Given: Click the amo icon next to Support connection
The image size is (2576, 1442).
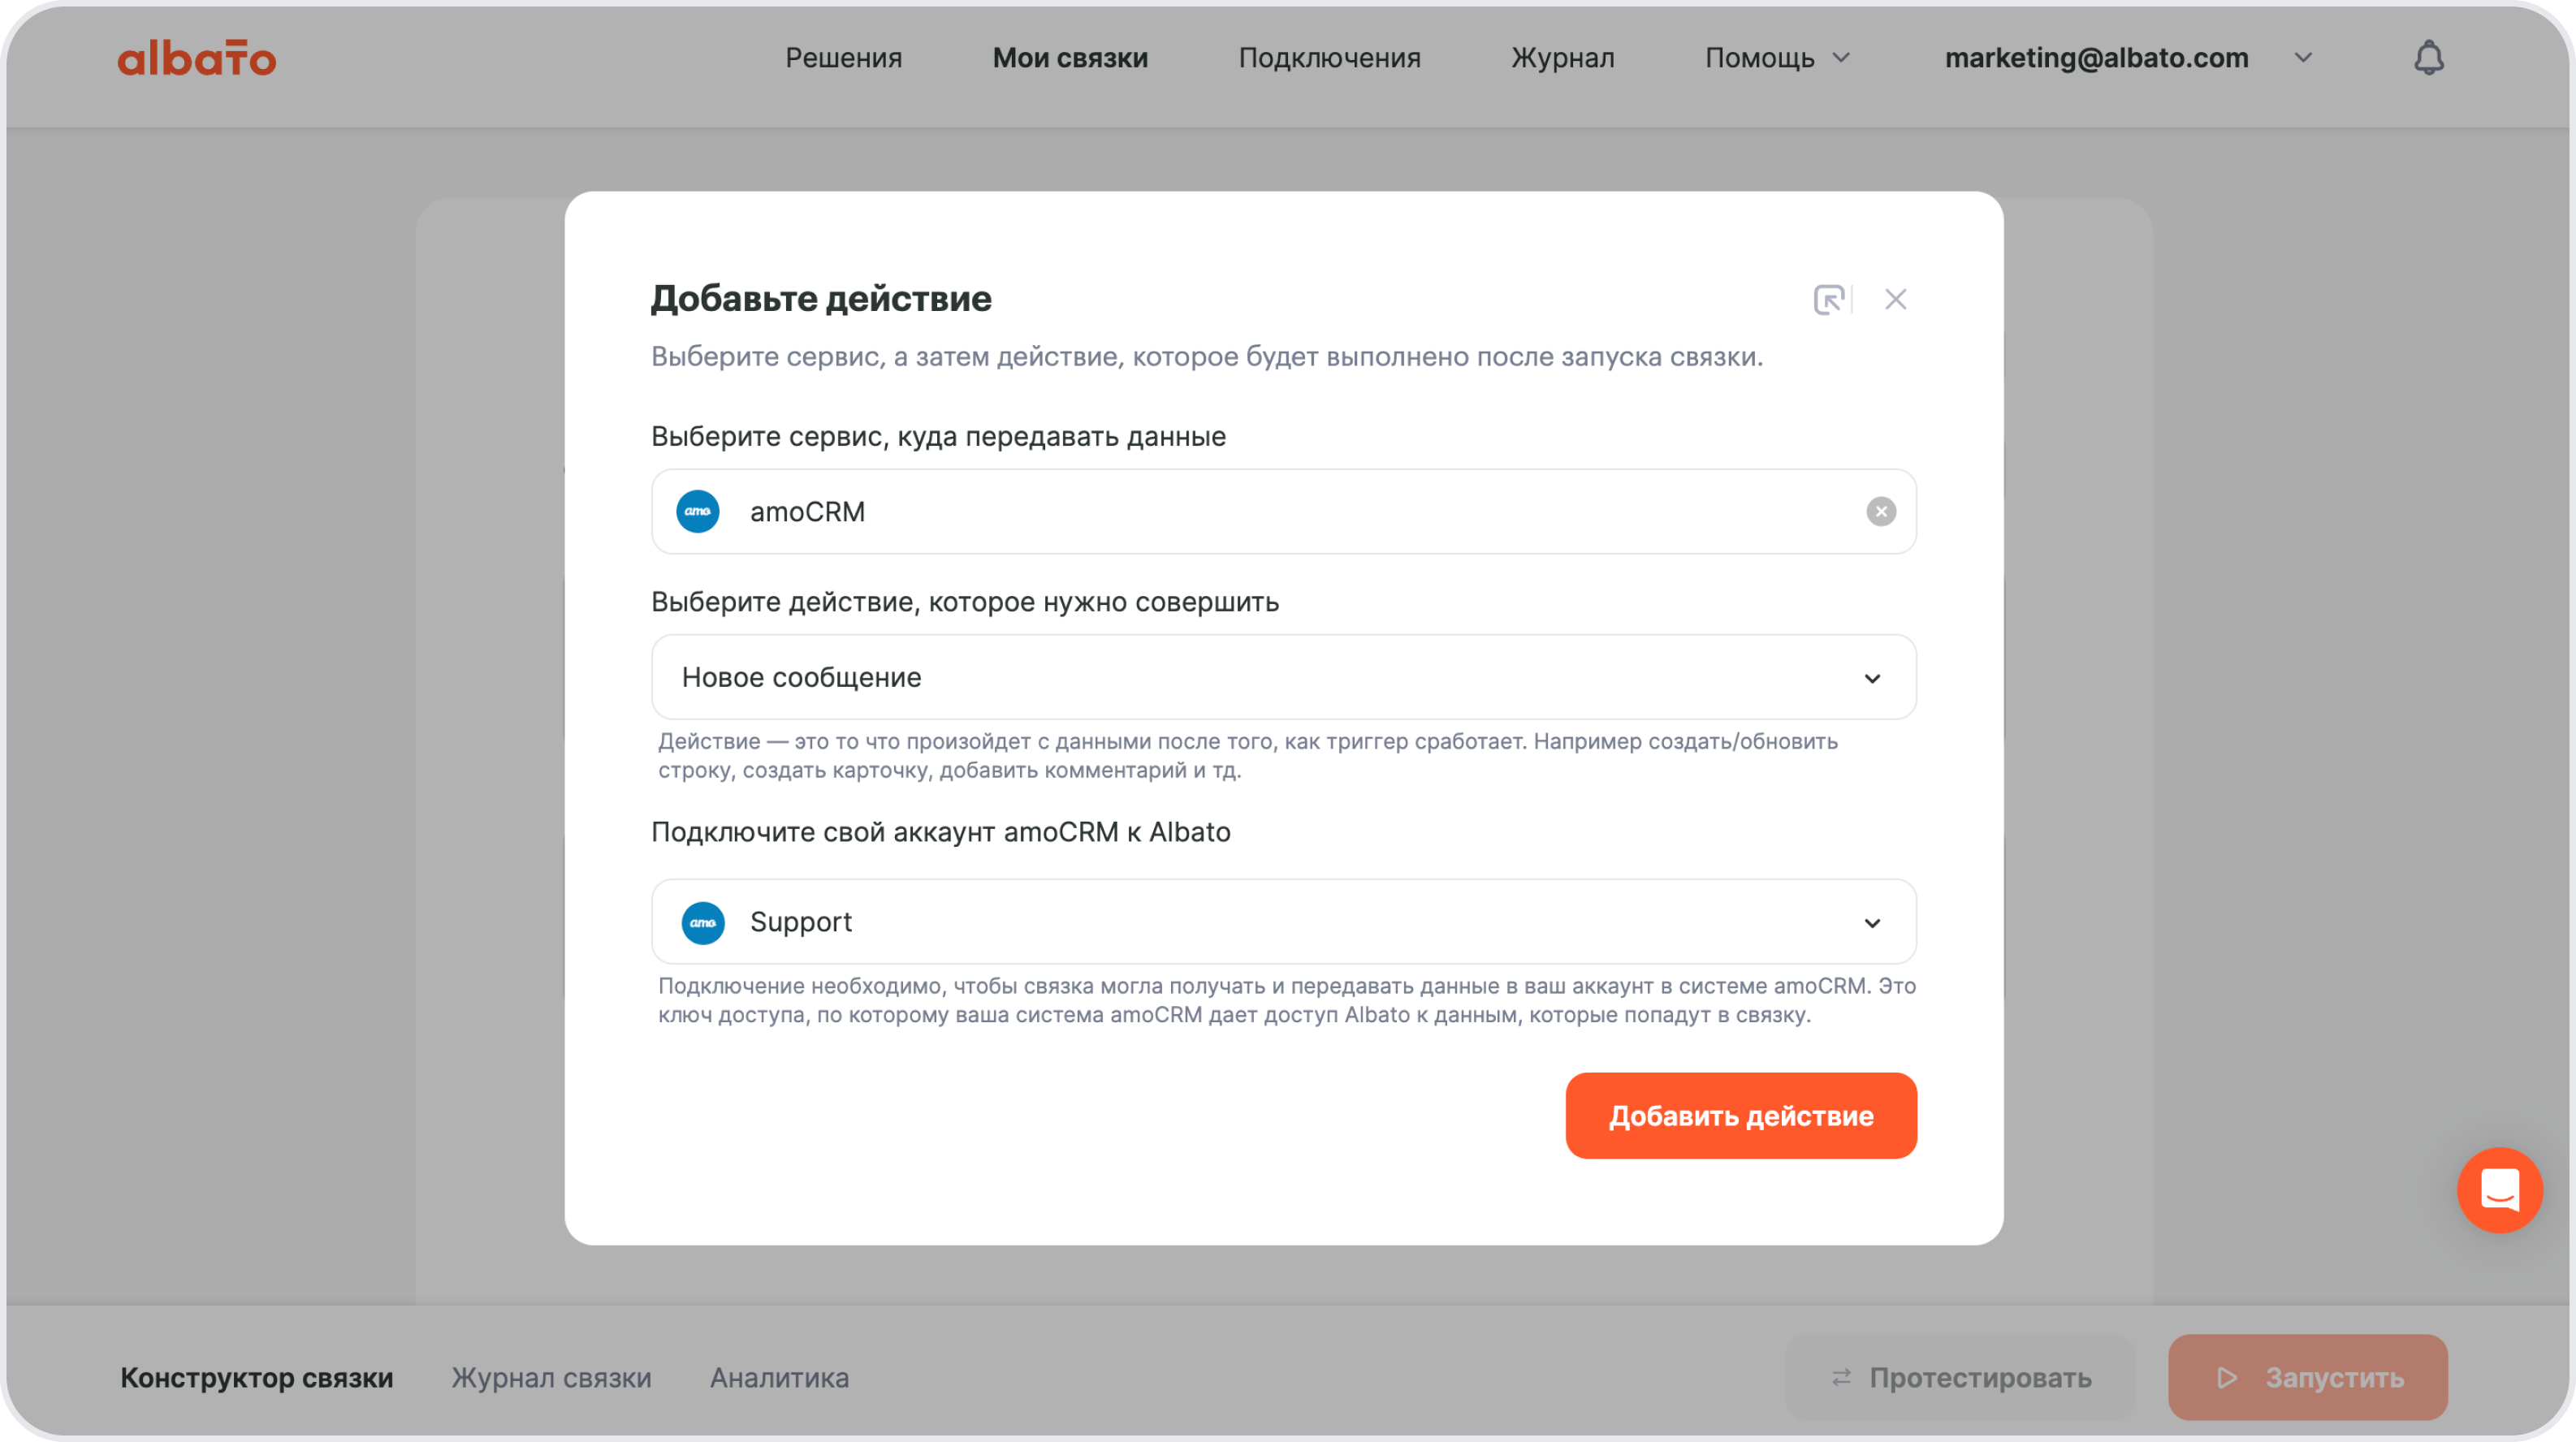Looking at the screenshot, I should click(703, 922).
